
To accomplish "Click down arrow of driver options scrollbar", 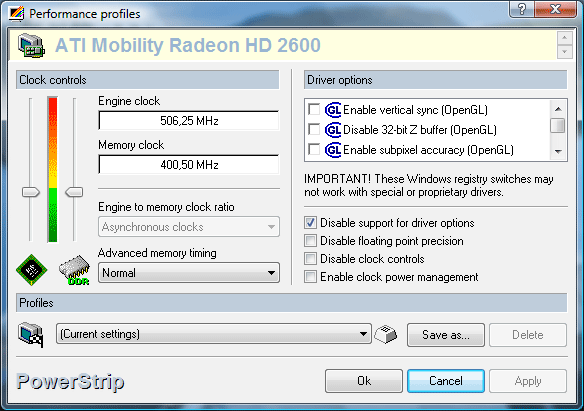I will [x=558, y=152].
